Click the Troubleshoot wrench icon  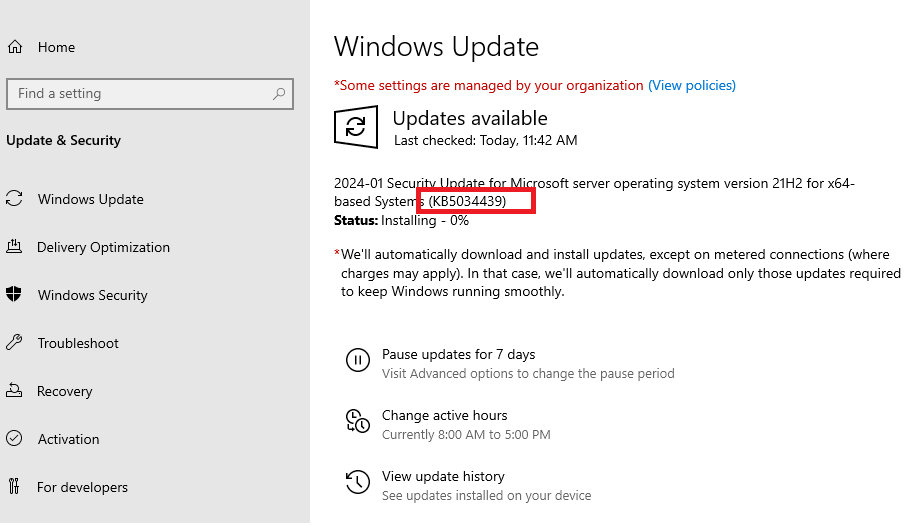click(14, 342)
